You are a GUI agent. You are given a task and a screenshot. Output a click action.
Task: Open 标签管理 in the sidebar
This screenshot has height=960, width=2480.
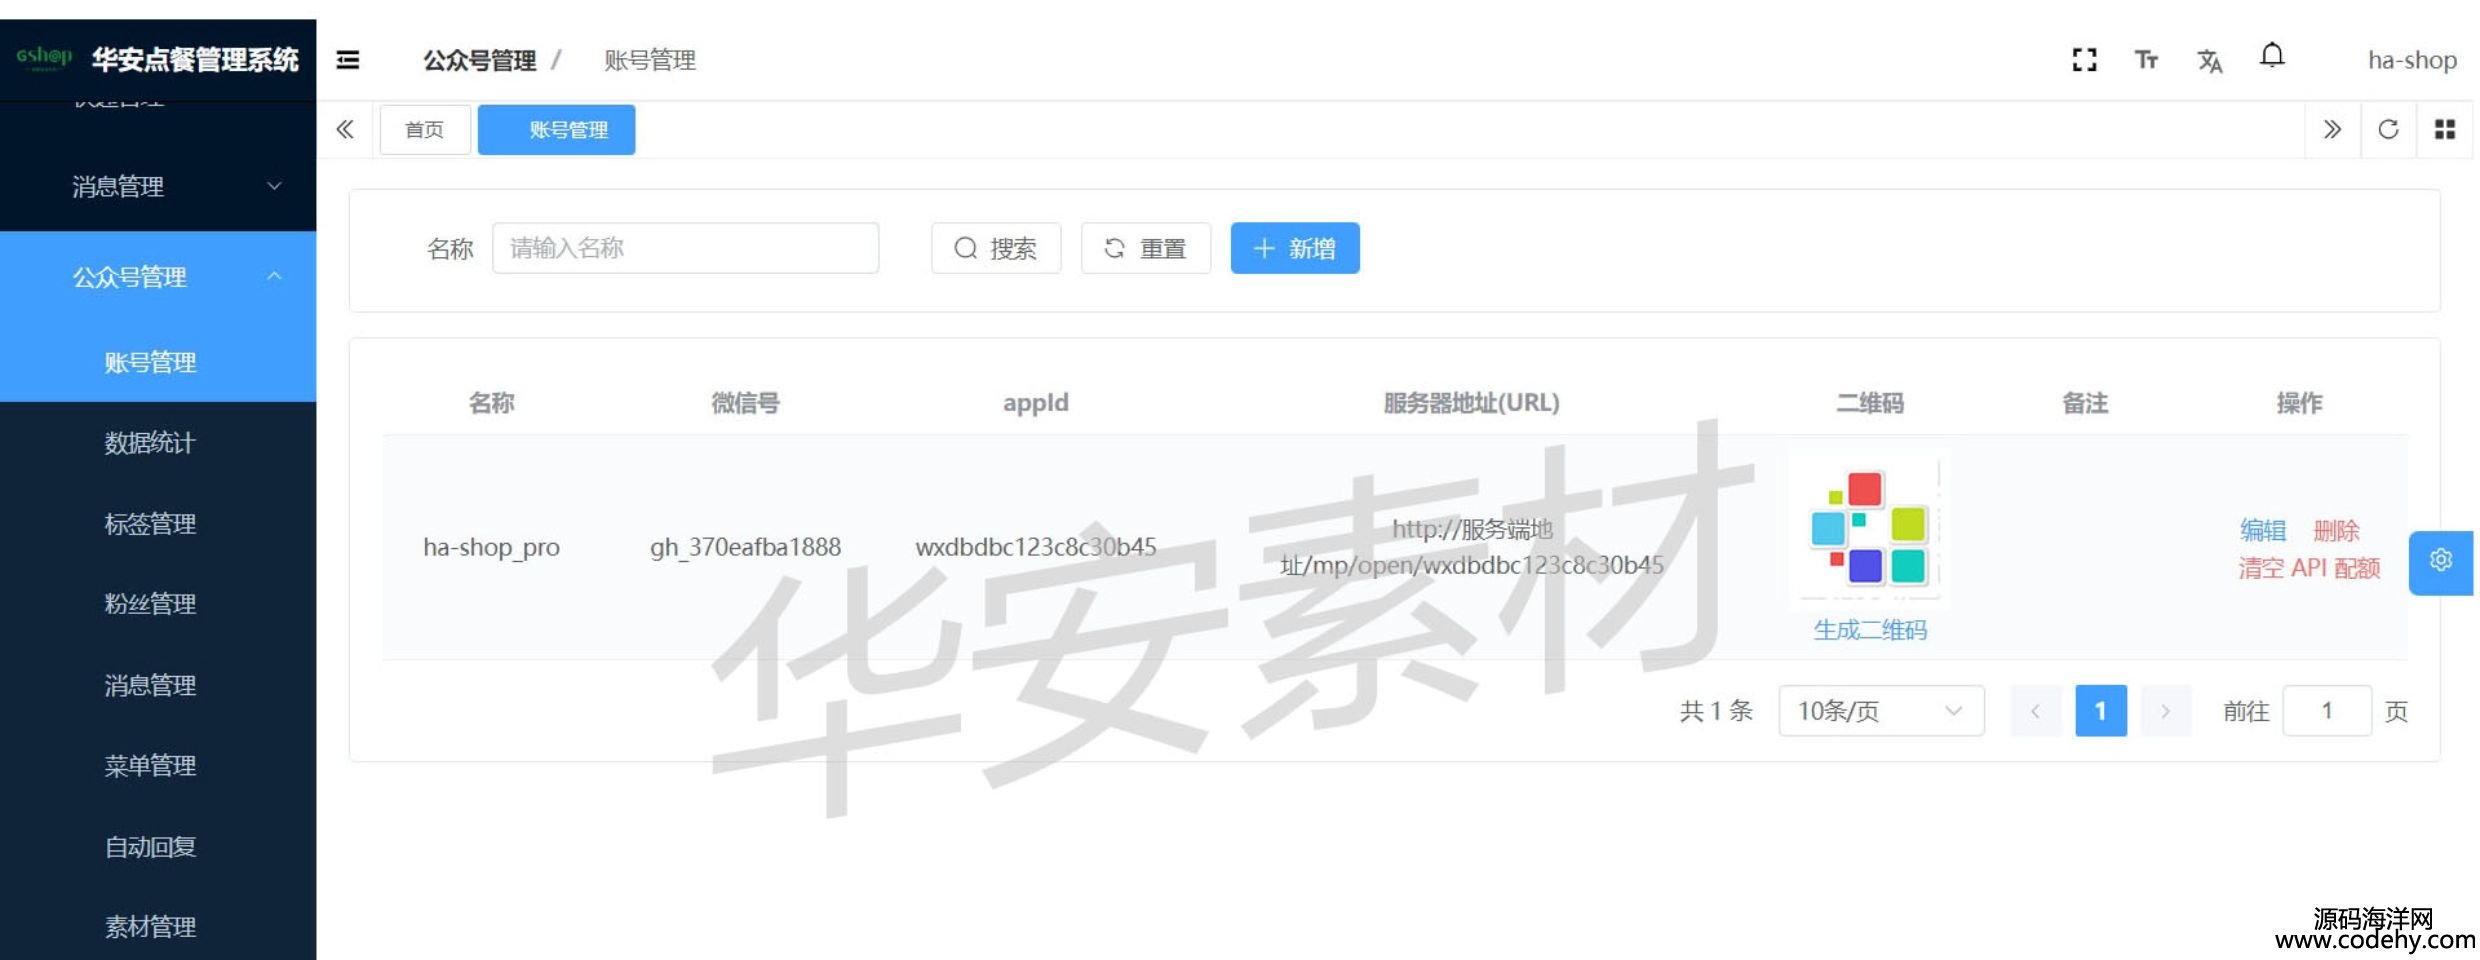pyautogui.click(x=158, y=523)
